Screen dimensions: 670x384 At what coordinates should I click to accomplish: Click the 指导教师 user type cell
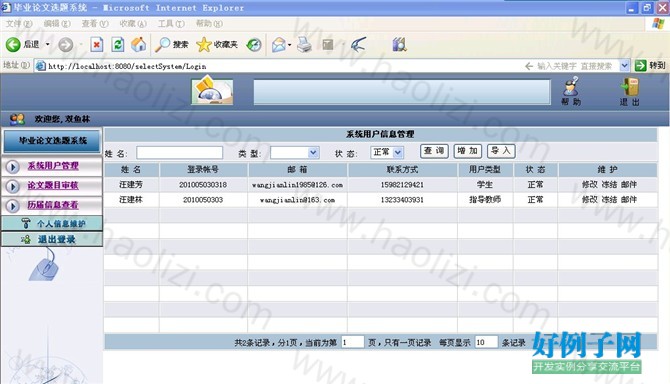(485, 199)
